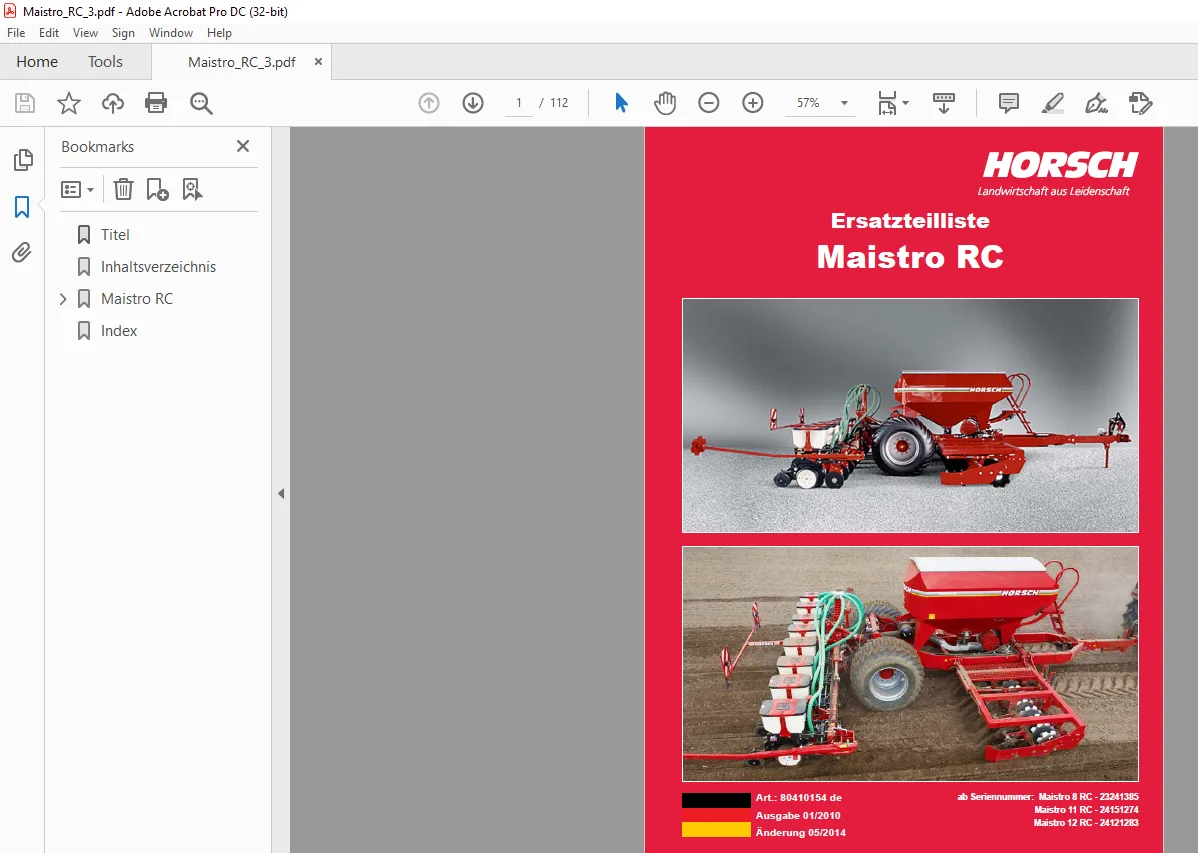Click the 'Ausgabe 01/2010' text

[x=798, y=816]
